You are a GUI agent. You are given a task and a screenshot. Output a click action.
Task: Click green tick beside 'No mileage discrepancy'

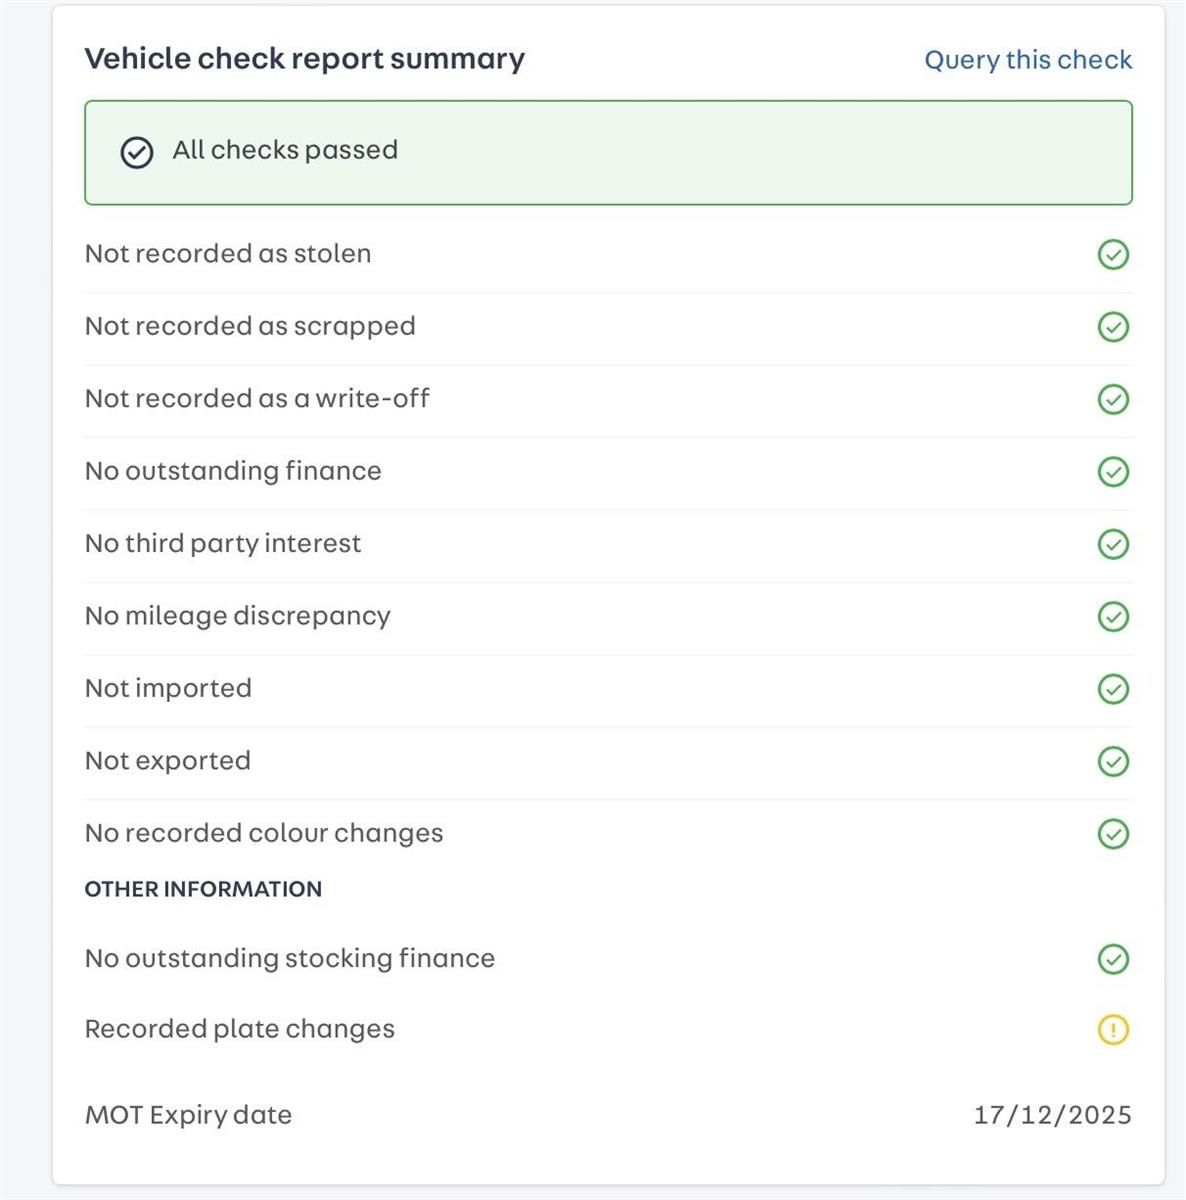[1113, 616]
